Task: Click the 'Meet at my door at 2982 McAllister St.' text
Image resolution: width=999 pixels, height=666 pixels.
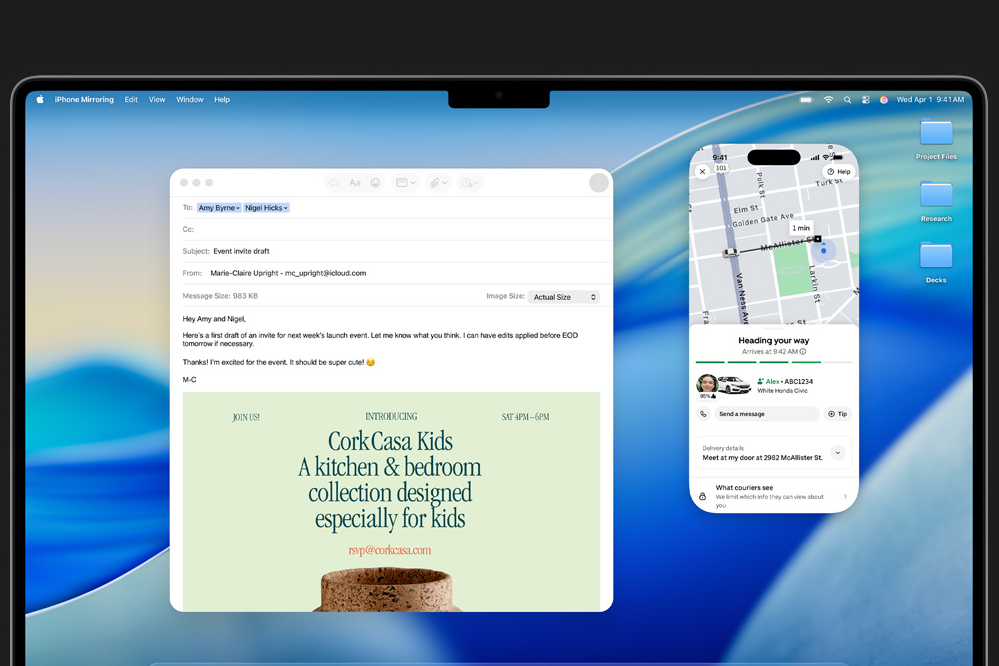Action: pos(762,458)
